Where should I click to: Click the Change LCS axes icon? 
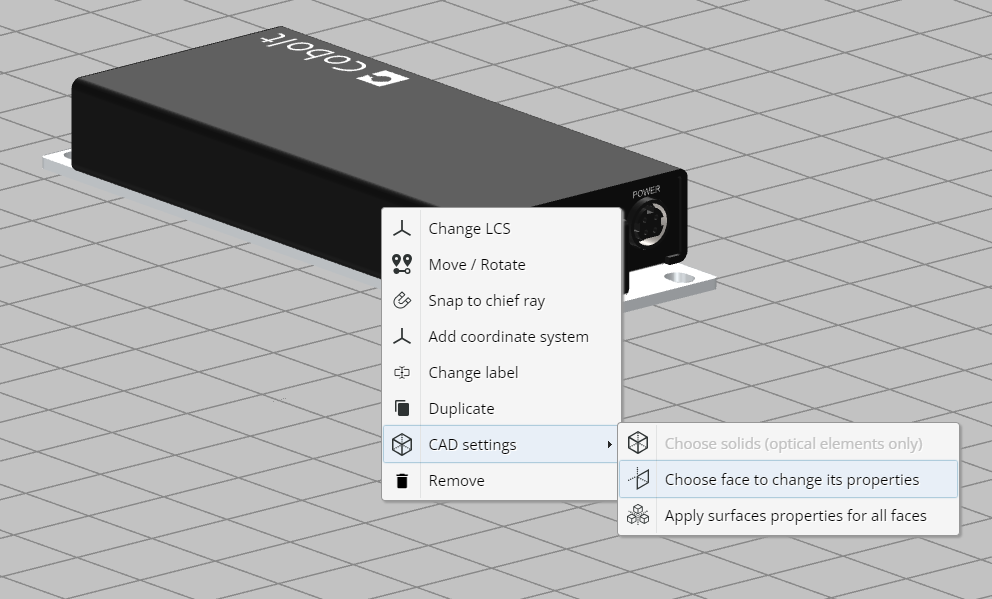(x=402, y=228)
